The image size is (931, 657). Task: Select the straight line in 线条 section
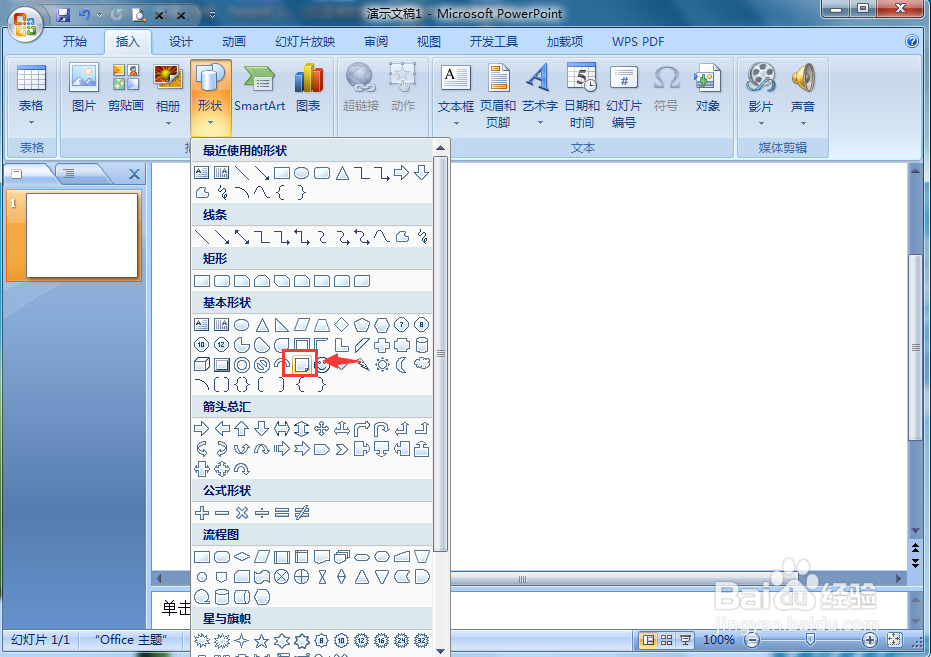tap(202, 237)
